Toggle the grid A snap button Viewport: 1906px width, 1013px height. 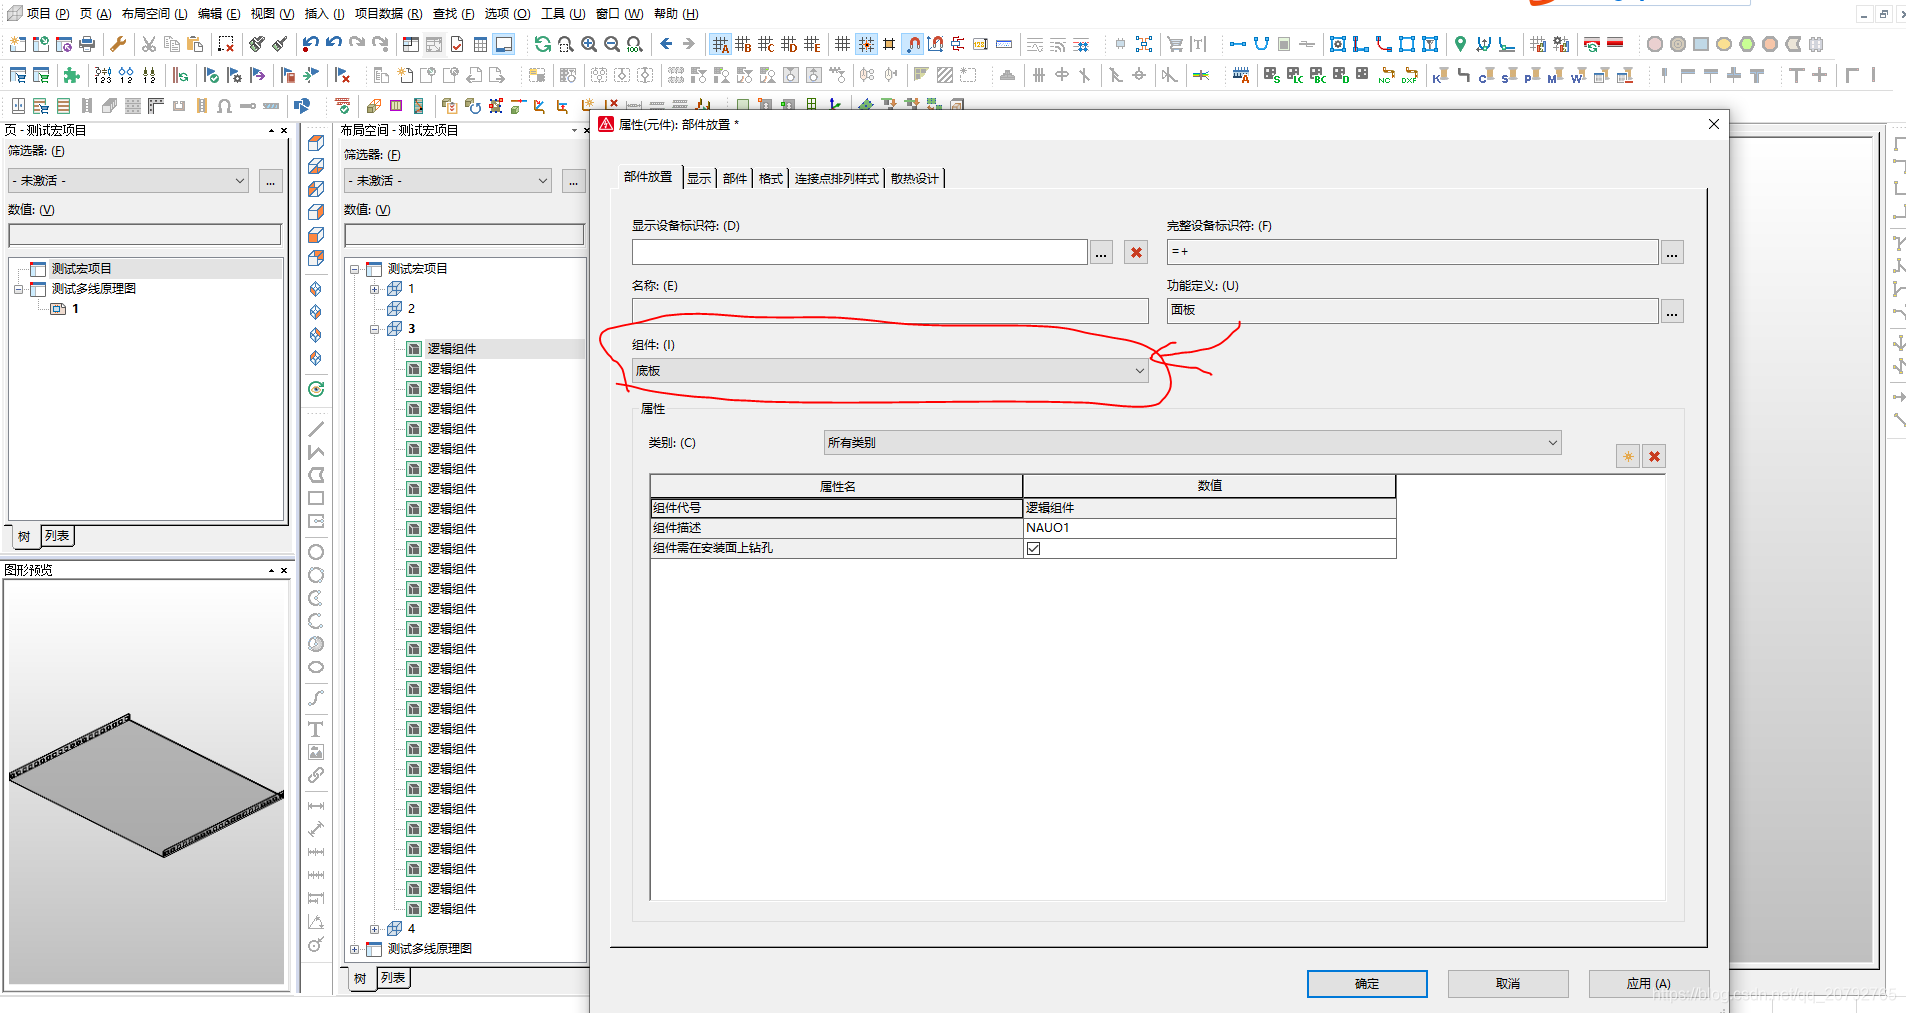click(x=720, y=44)
